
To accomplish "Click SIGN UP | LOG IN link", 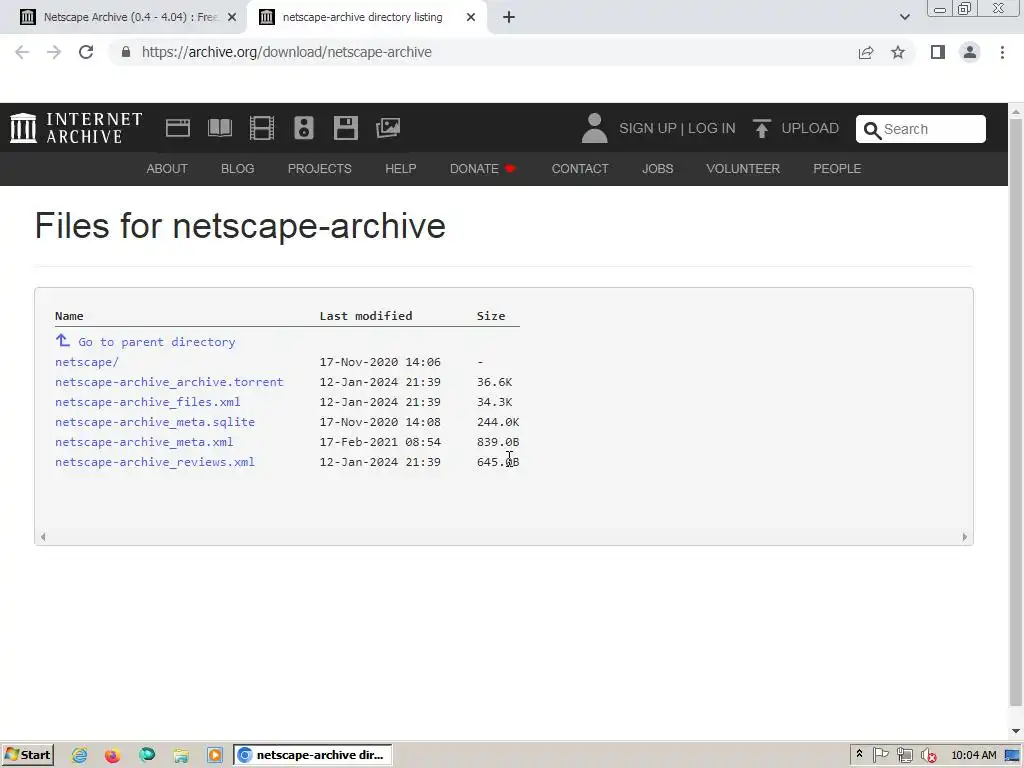I will (677, 128).
